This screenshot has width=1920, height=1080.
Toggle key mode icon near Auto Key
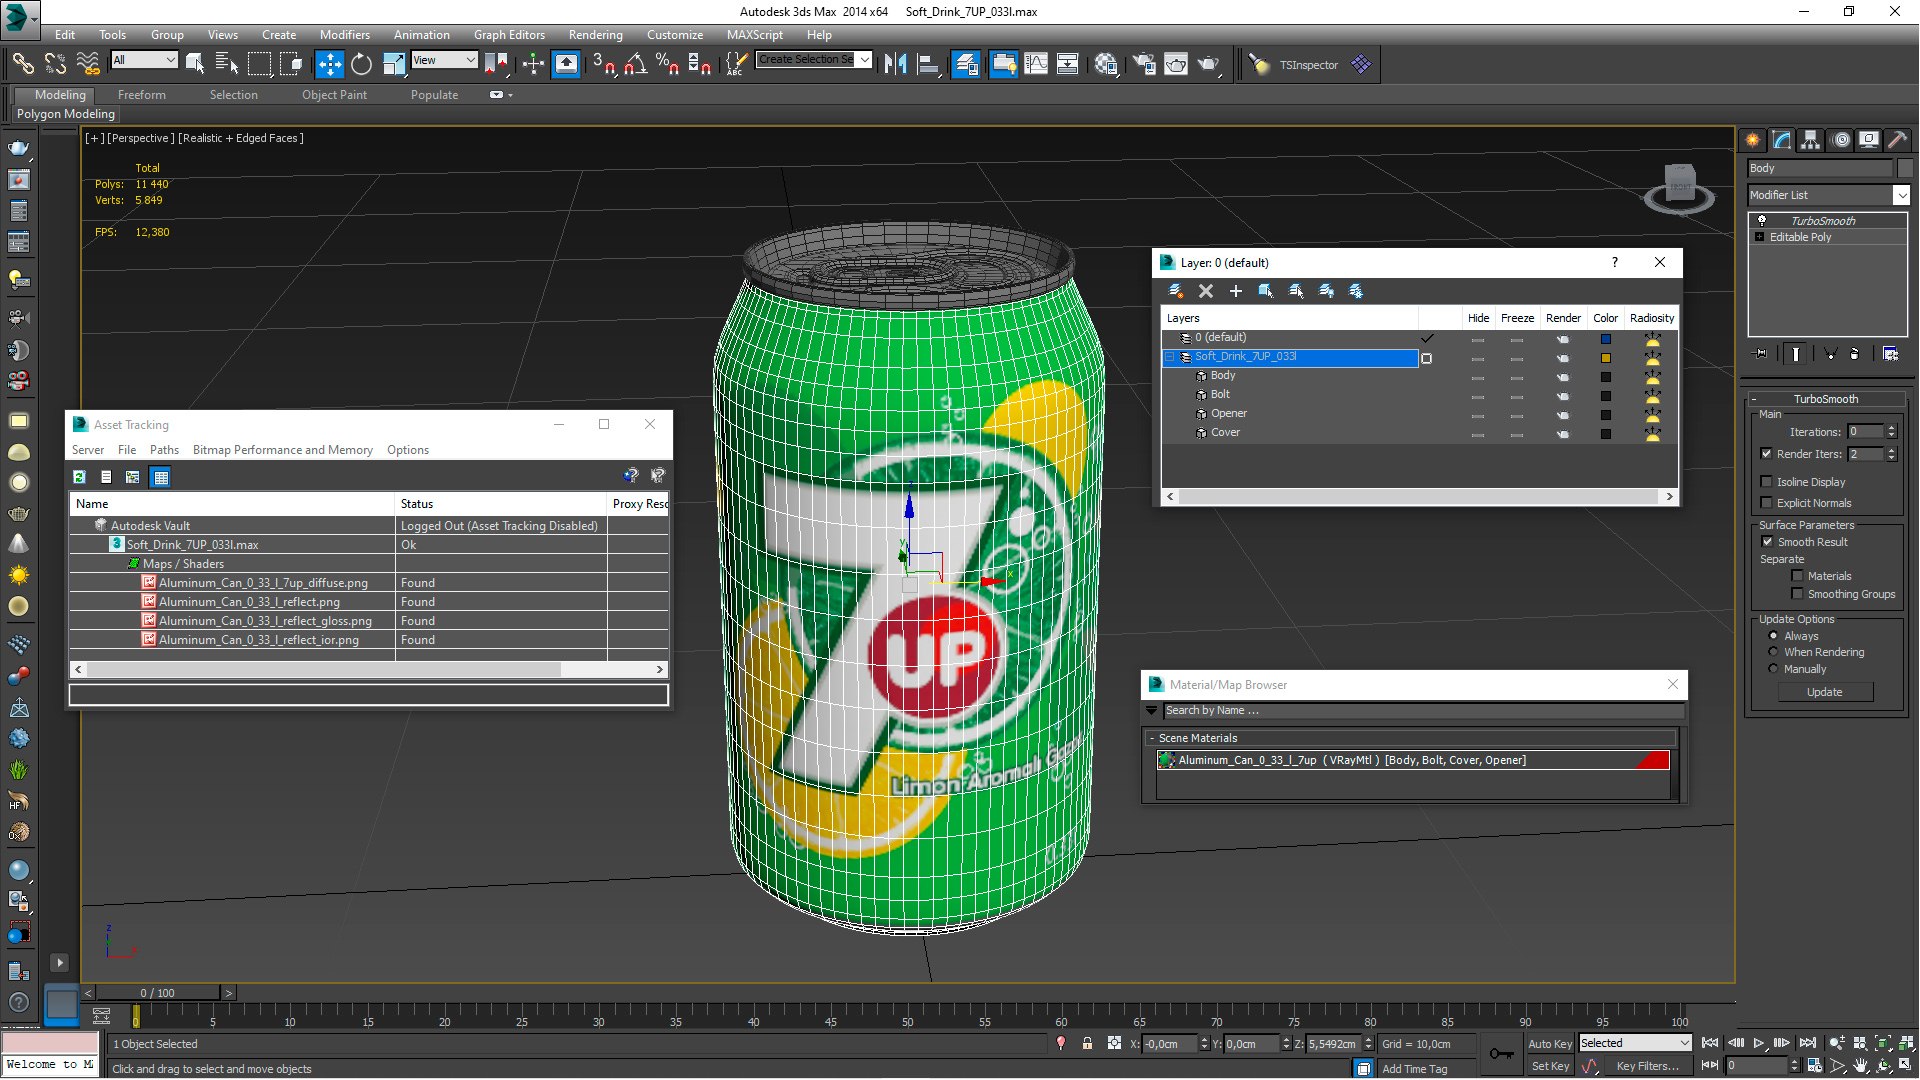pos(1501,1053)
